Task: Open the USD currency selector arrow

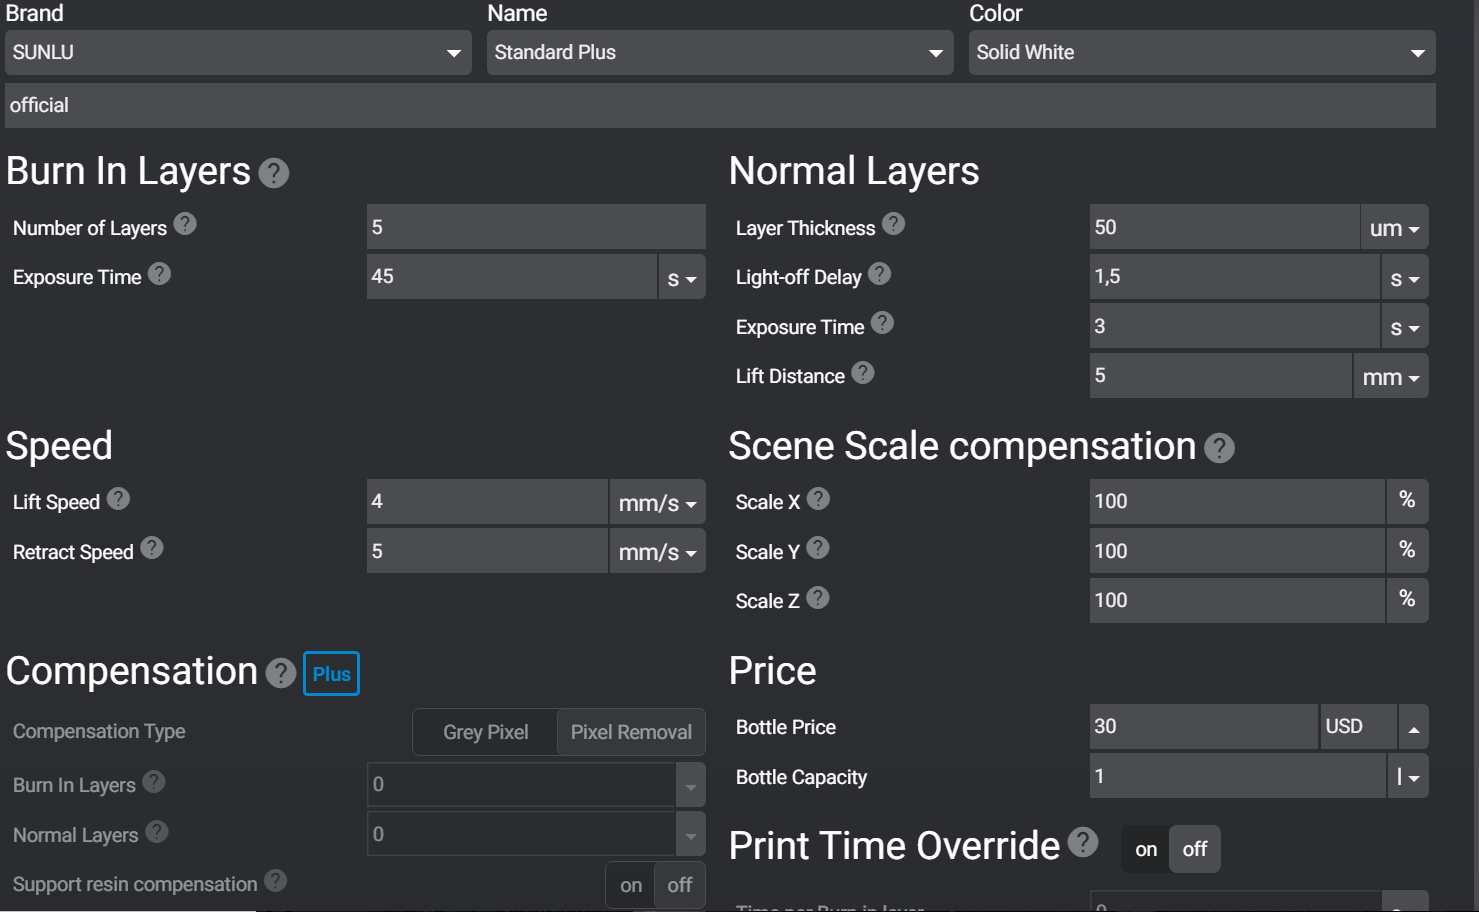Action: [1413, 727]
